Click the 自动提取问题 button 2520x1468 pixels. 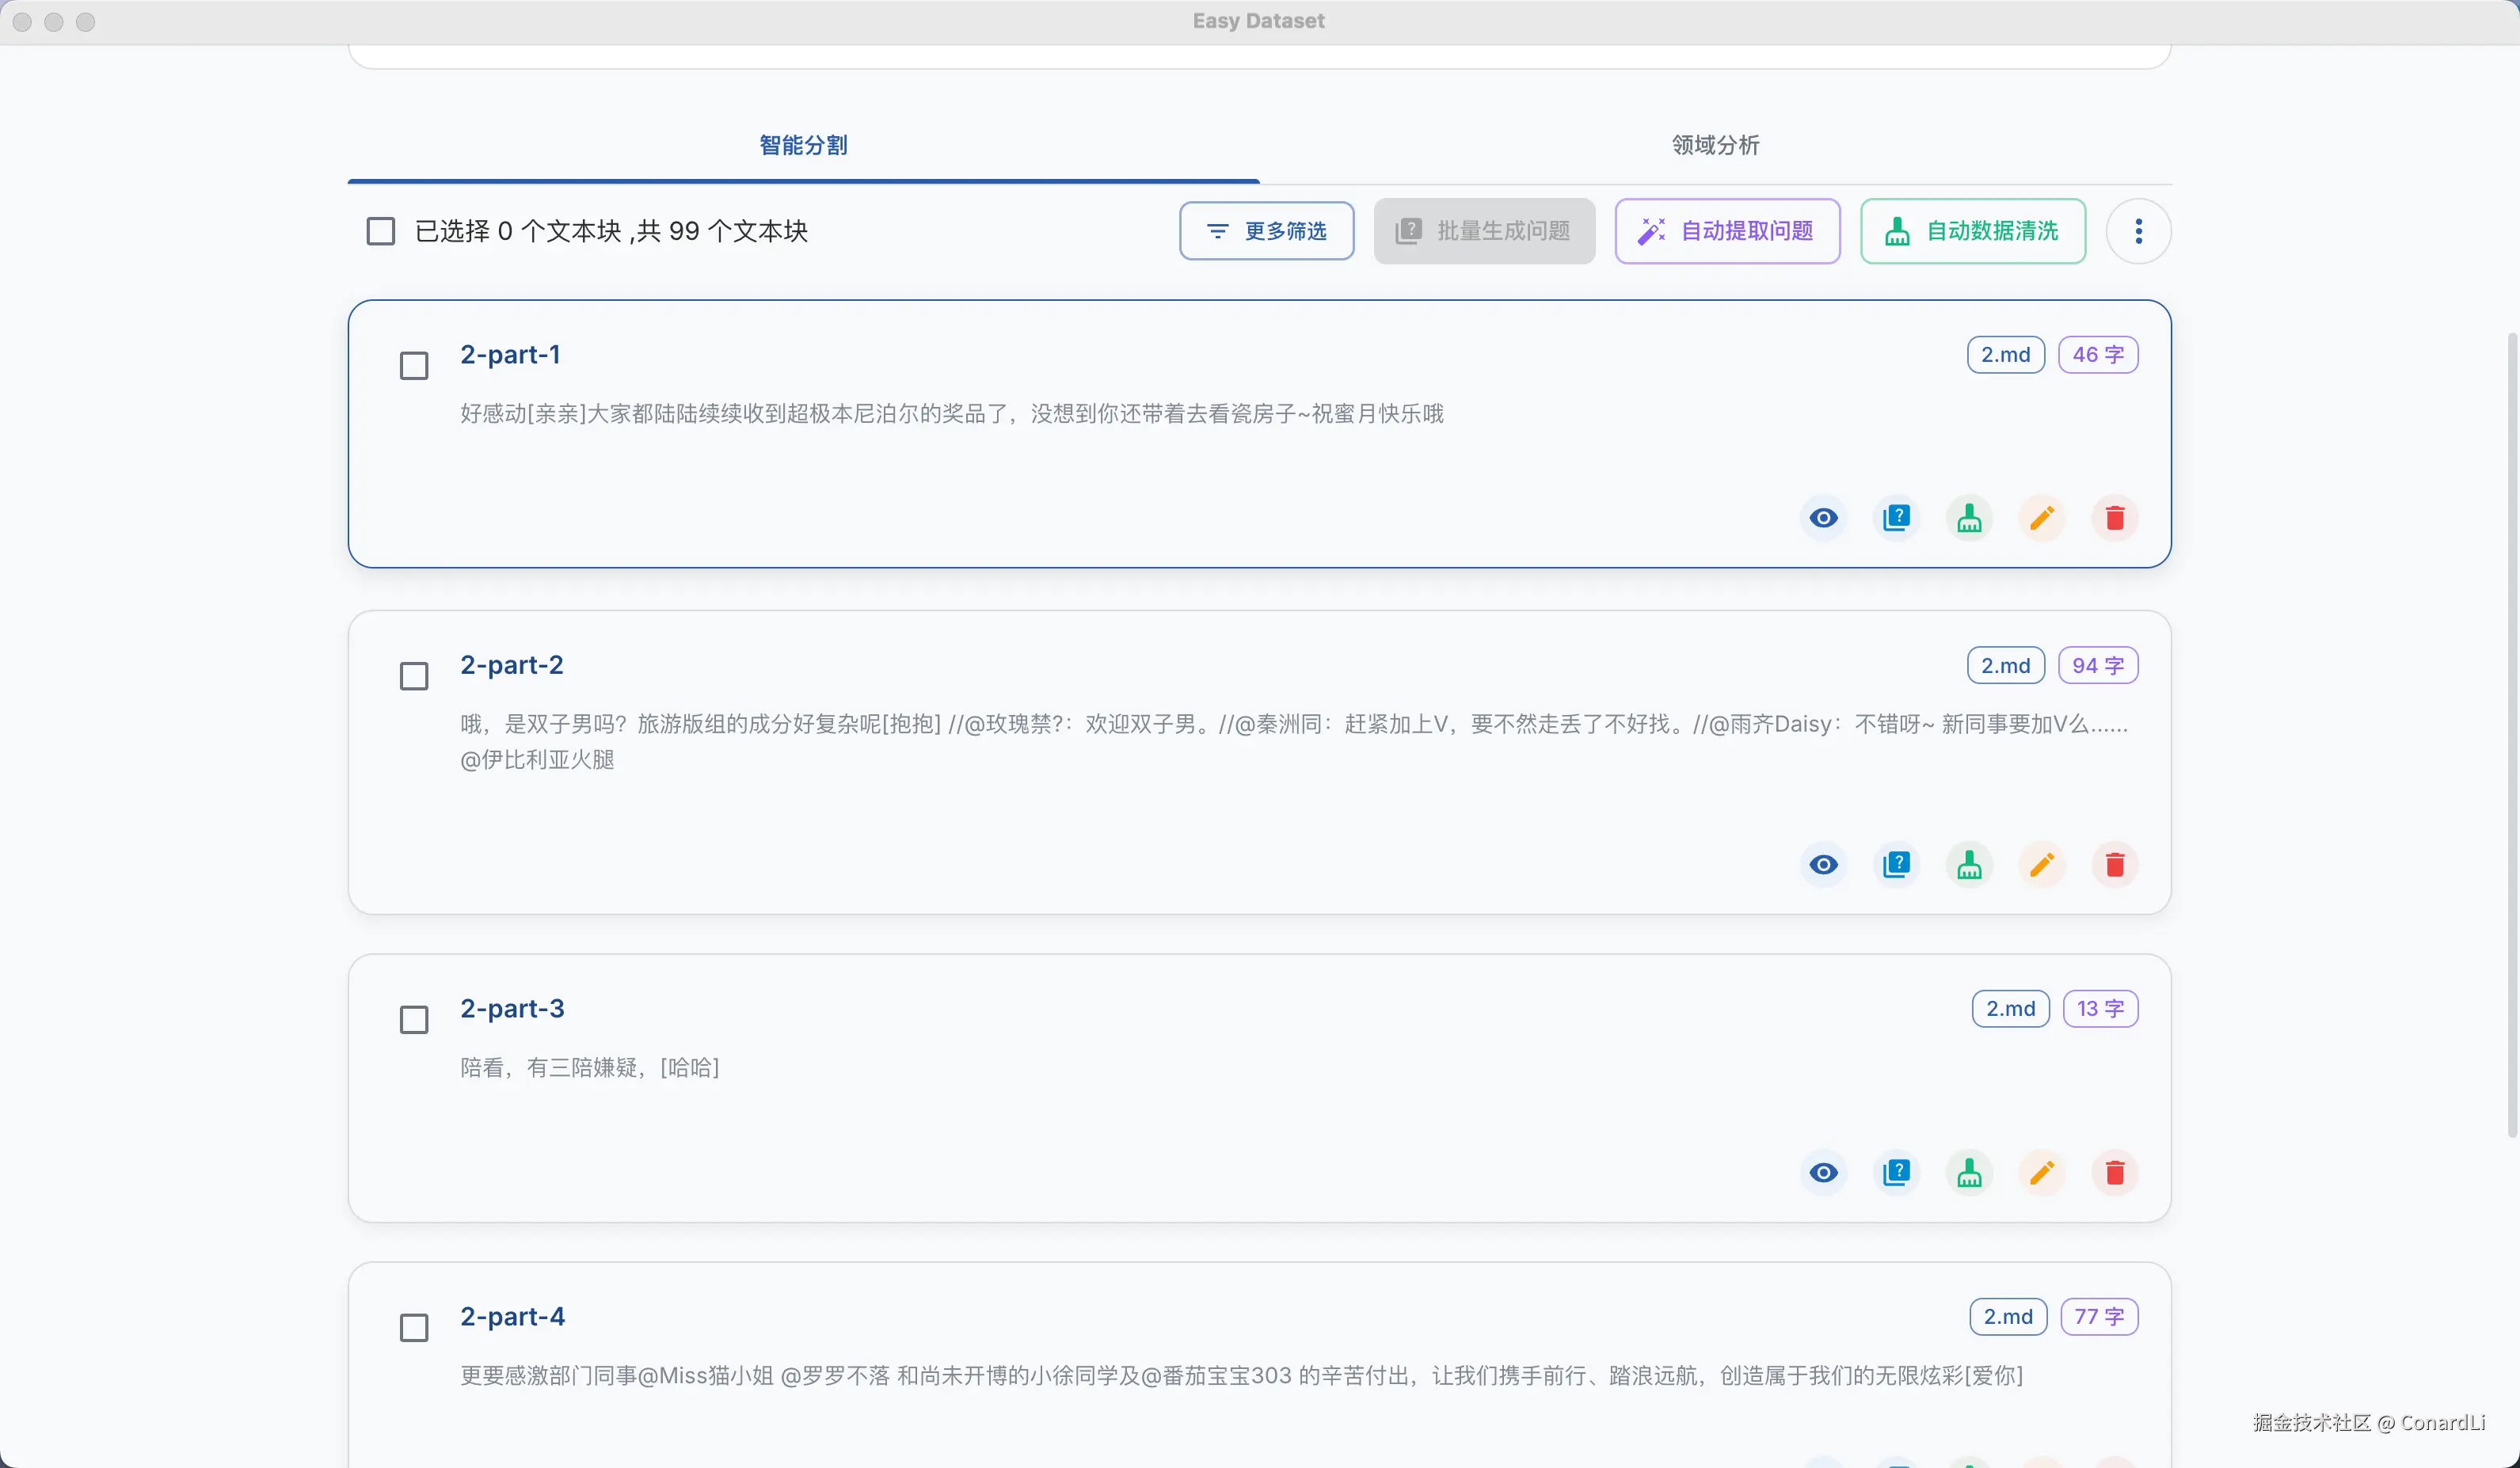[x=1727, y=231]
